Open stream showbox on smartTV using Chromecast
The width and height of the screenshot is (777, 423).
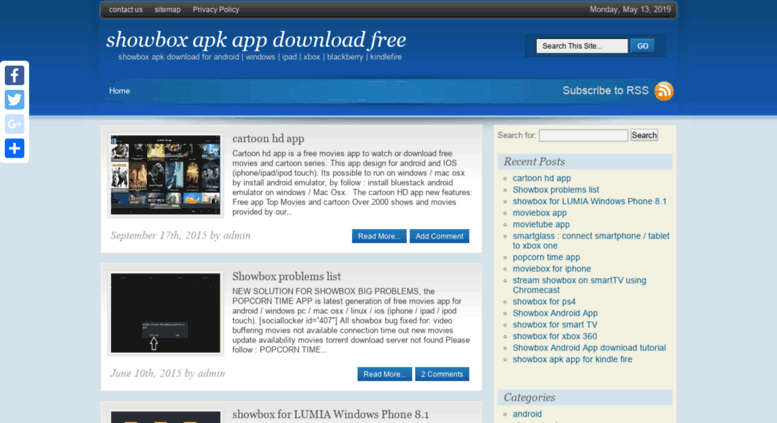tap(579, 285)
